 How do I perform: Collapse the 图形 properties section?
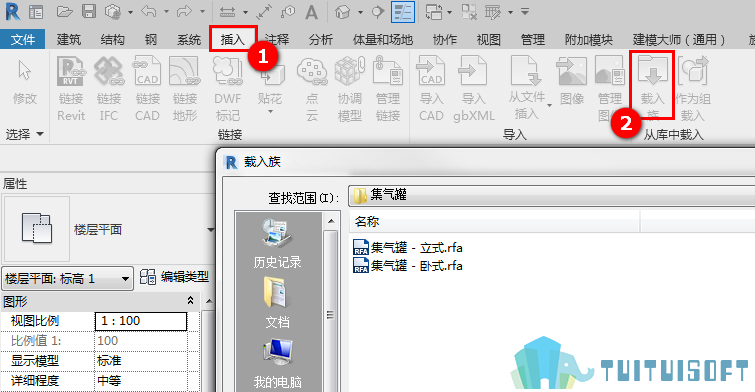coord(190,301)
